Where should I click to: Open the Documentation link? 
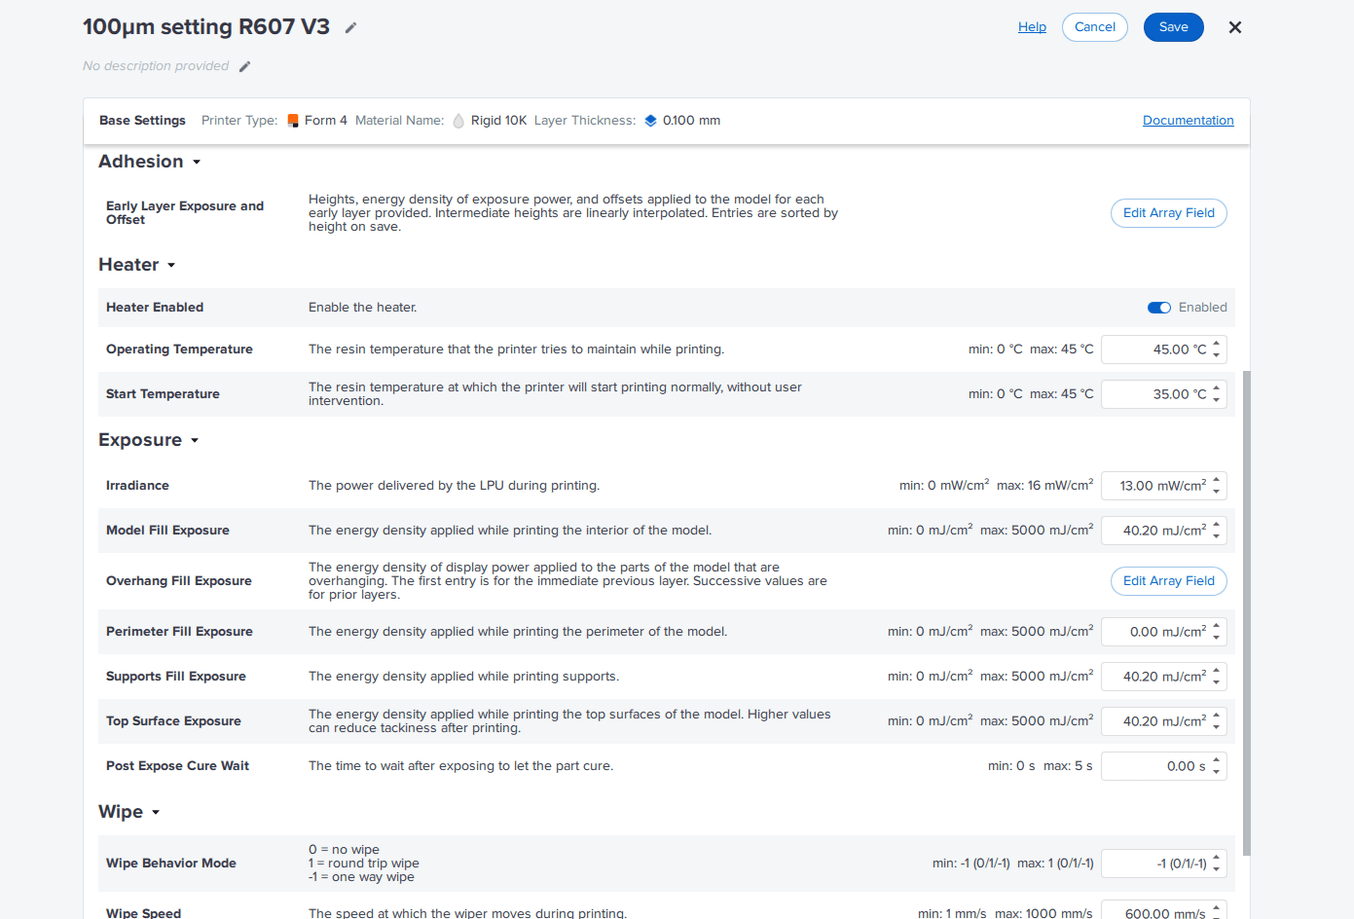(1187, 121)
